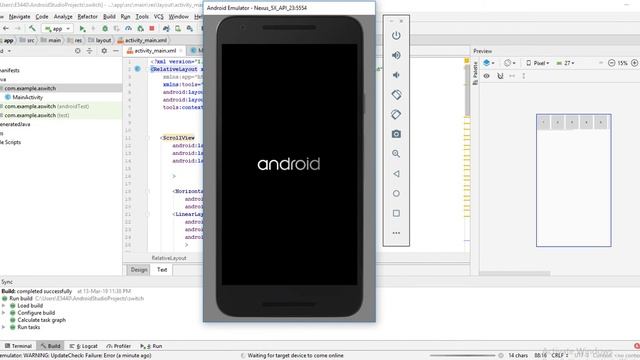The height and width of the screenshot is (360, 640).
Task: Tap the emulator Back triangle button
Action: click(x=396, y=174)
